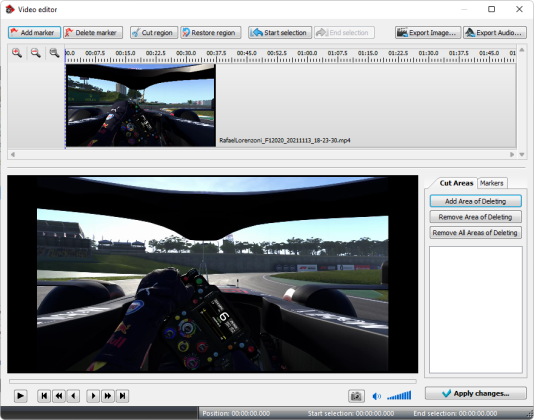Screen dimensions: 534x420
Task: Click the timeline left scroll arrow
Action: [x=13, y=154]
